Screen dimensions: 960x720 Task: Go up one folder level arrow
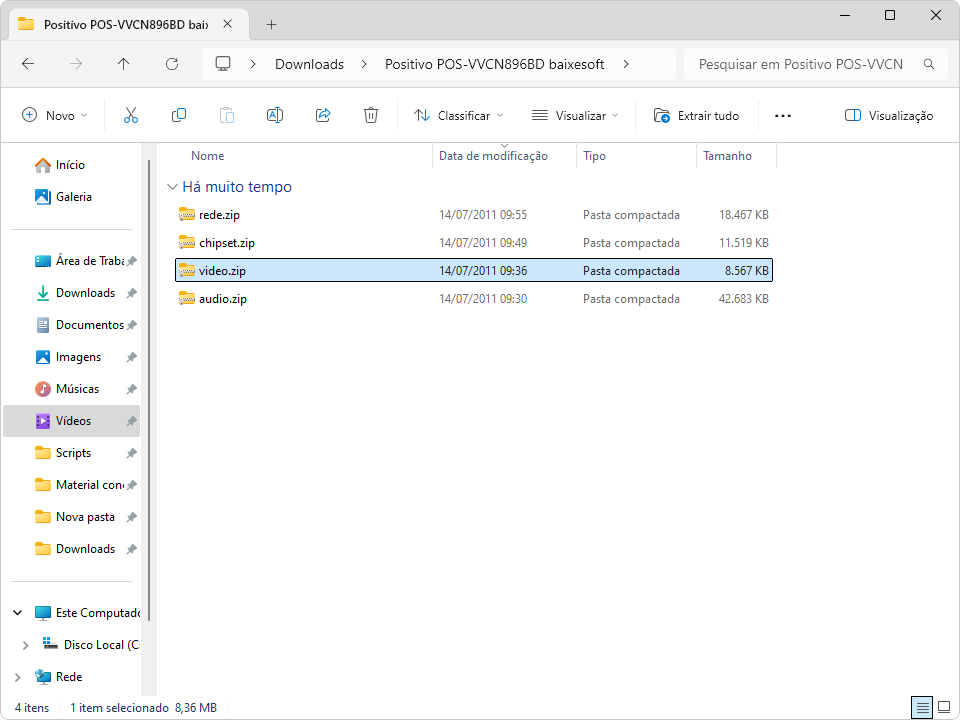[124, 64]
